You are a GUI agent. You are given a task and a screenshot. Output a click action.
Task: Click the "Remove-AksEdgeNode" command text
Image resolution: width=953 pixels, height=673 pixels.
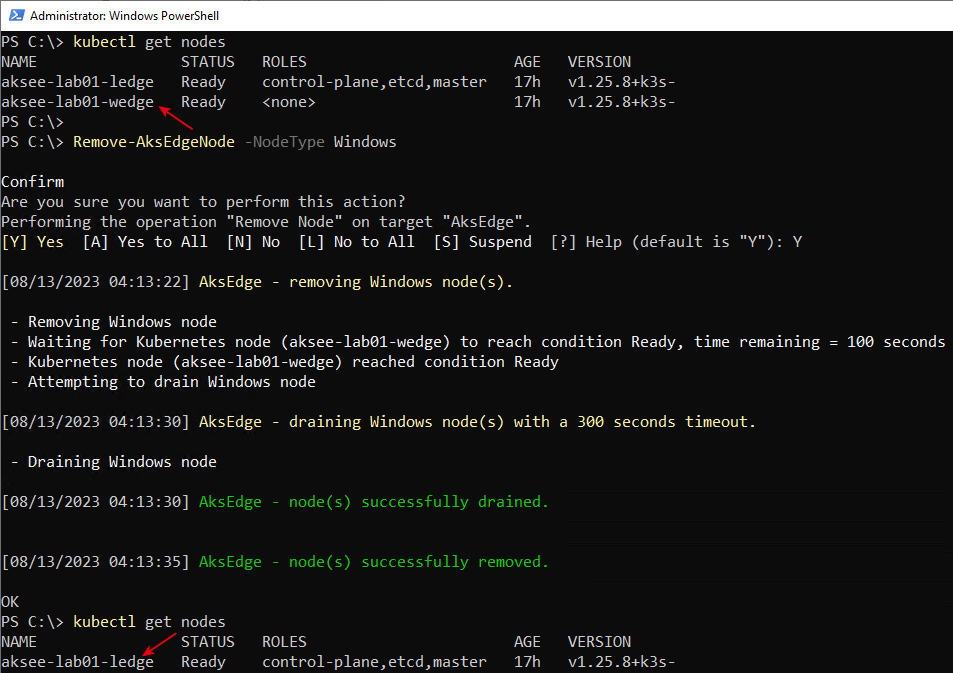click(154, 142)
